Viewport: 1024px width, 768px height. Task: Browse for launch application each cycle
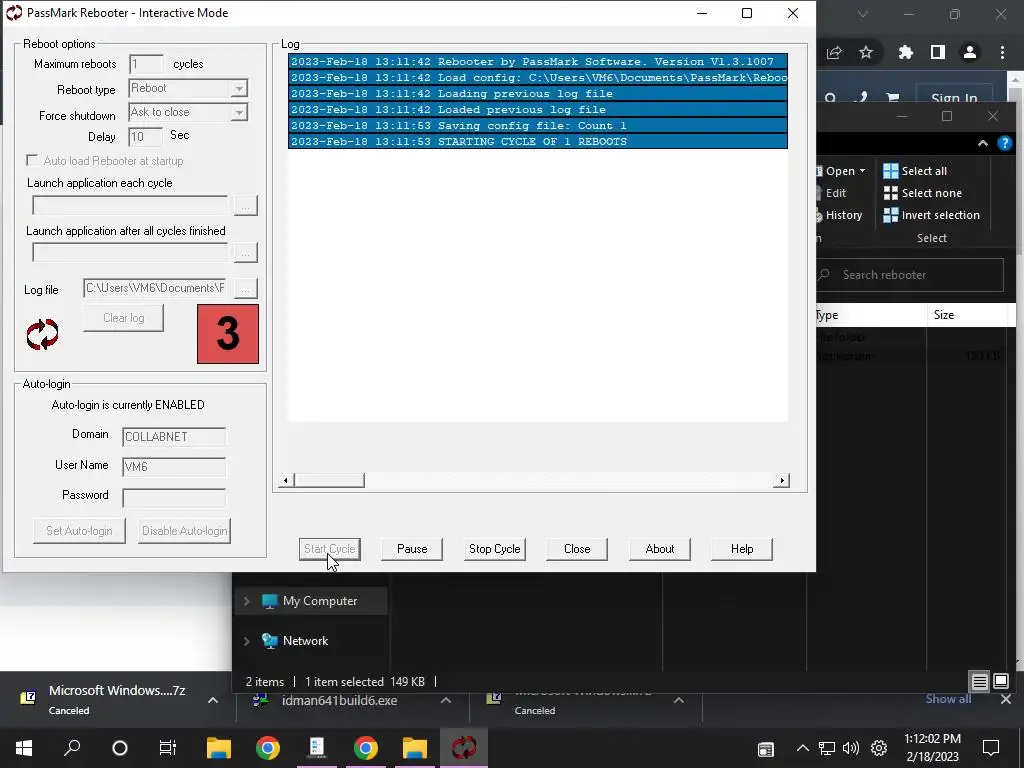point(246,205)
